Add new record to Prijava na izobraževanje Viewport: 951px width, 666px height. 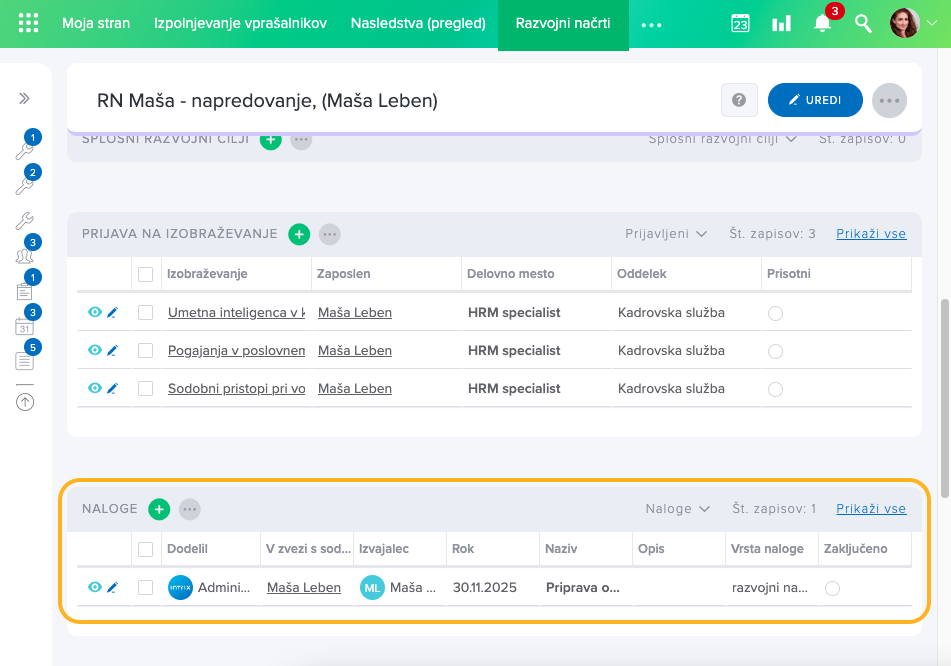tap(299, 234)
